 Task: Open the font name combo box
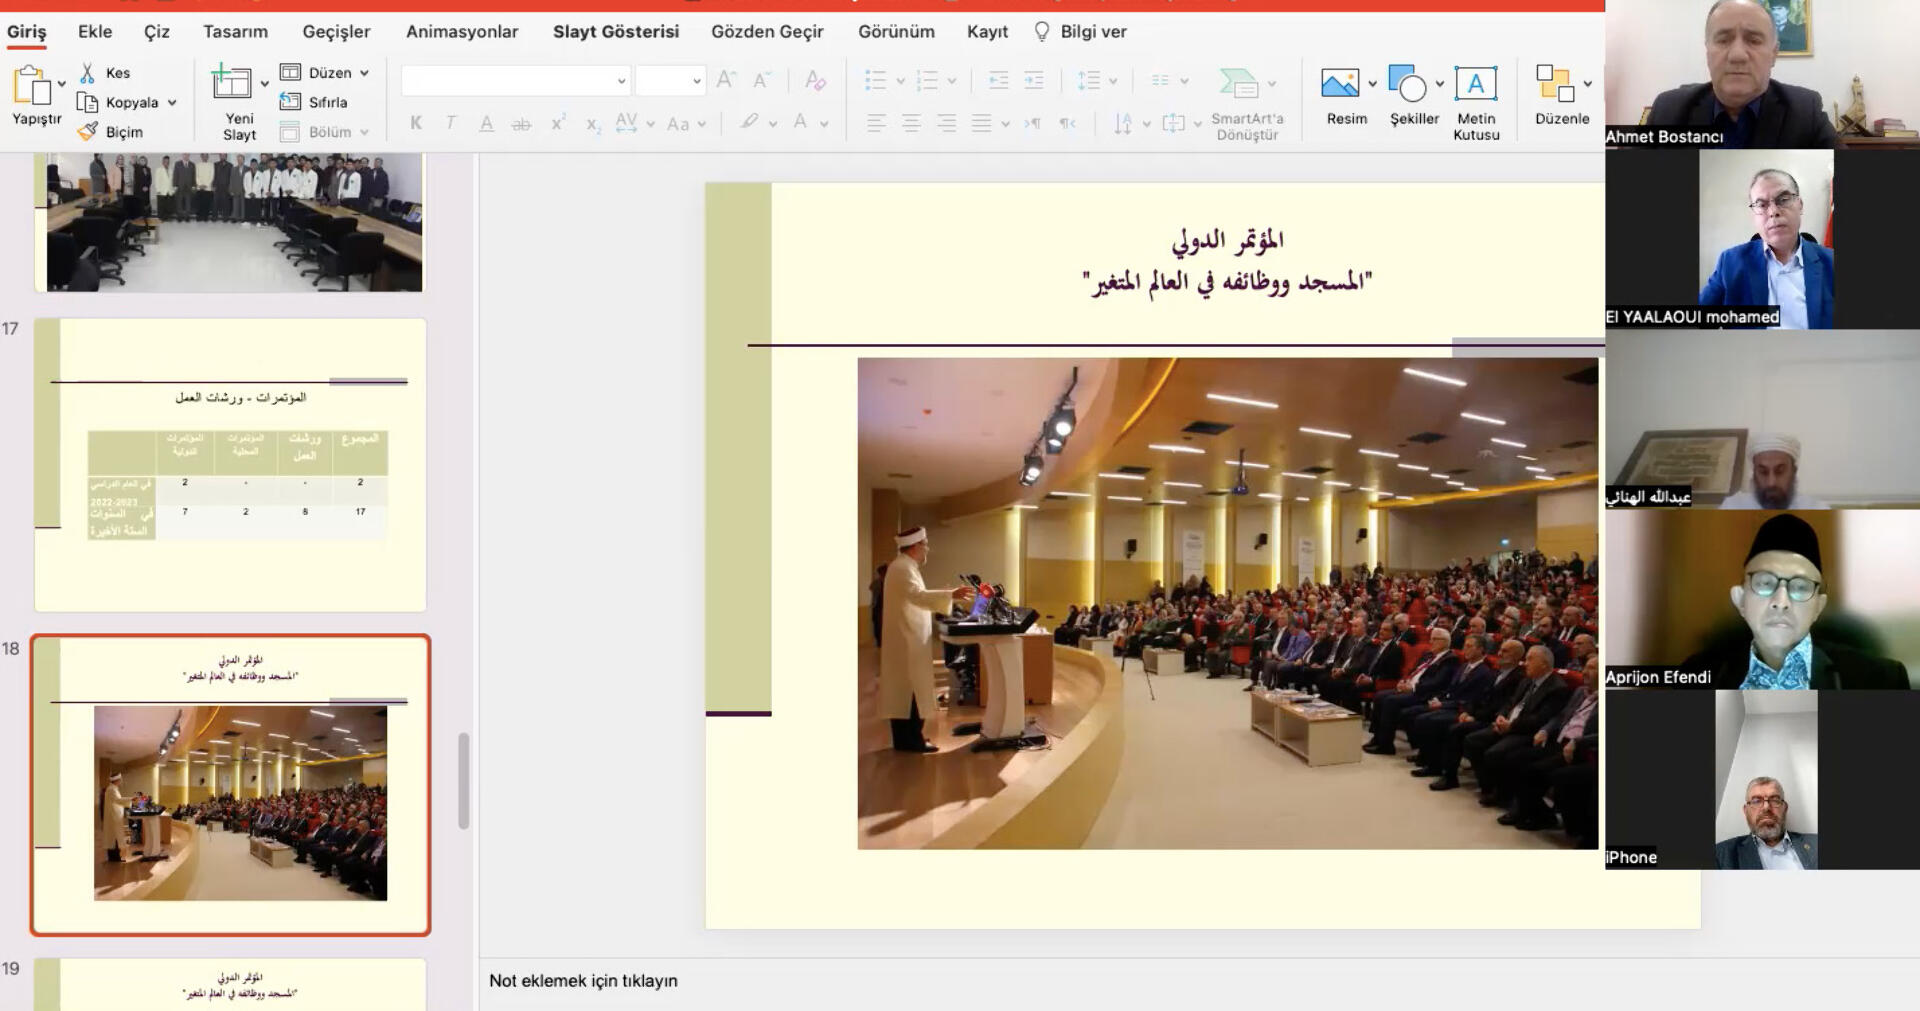pyautogui.click(x=515, y=80)
